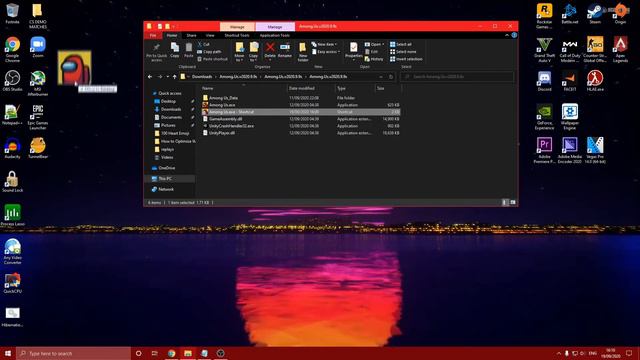Click the Copy ribbon button

[x=175, y=50]
